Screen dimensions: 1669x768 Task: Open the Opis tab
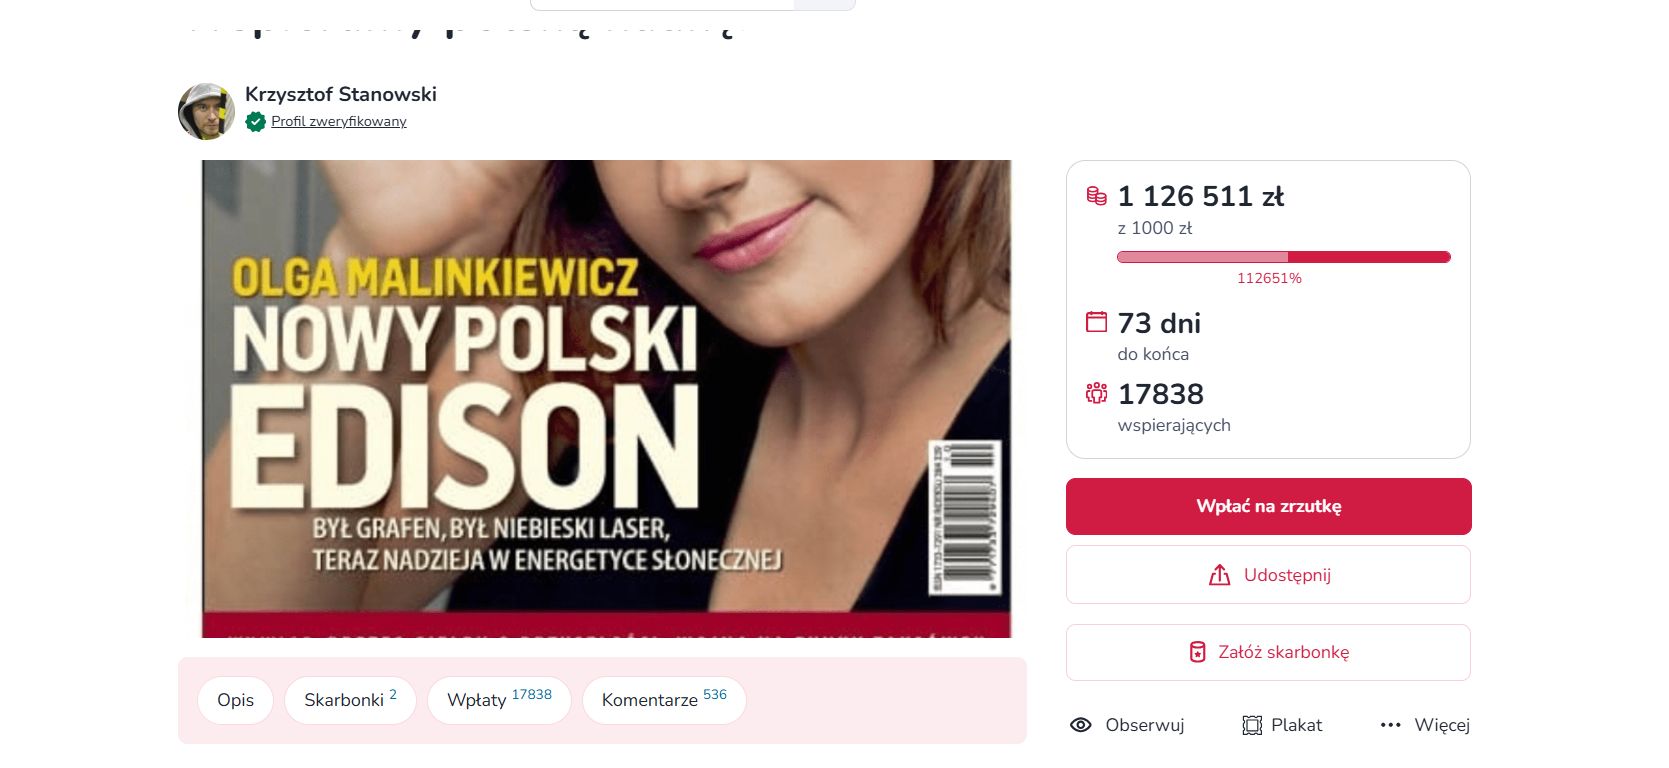click(236, 700)
